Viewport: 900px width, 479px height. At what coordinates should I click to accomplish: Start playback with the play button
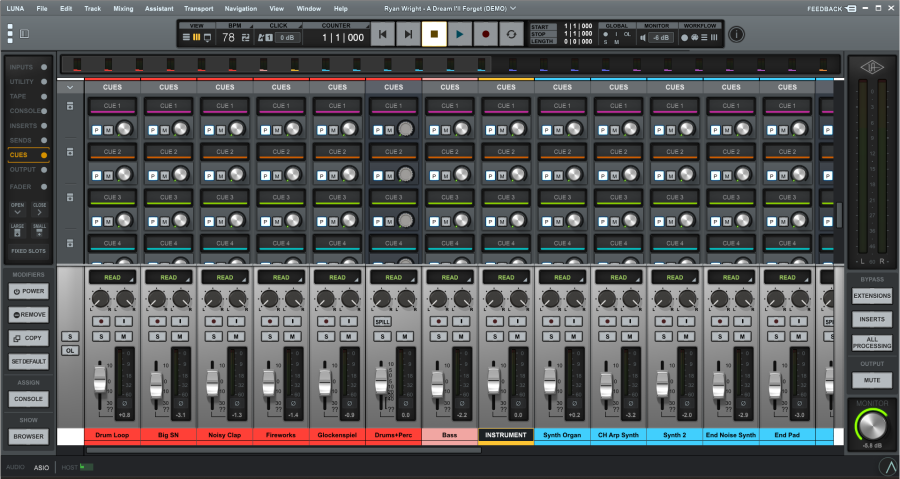[460, 34]
